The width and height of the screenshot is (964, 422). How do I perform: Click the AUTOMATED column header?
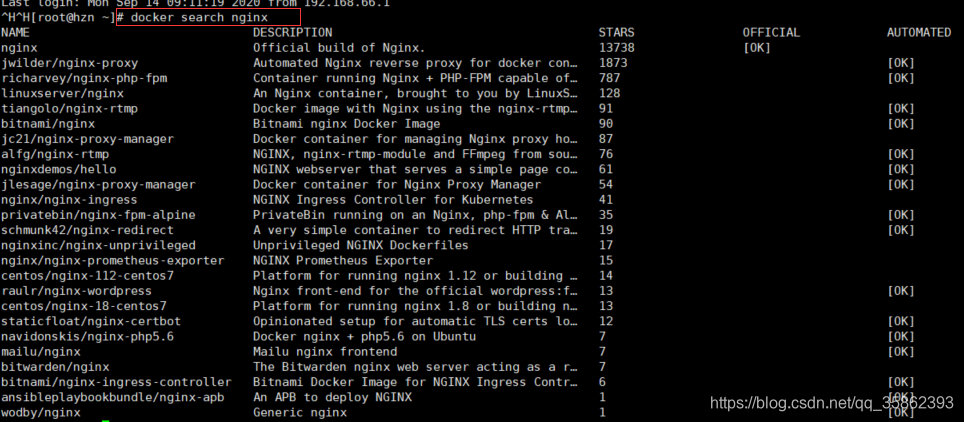[x=919, y=33]
